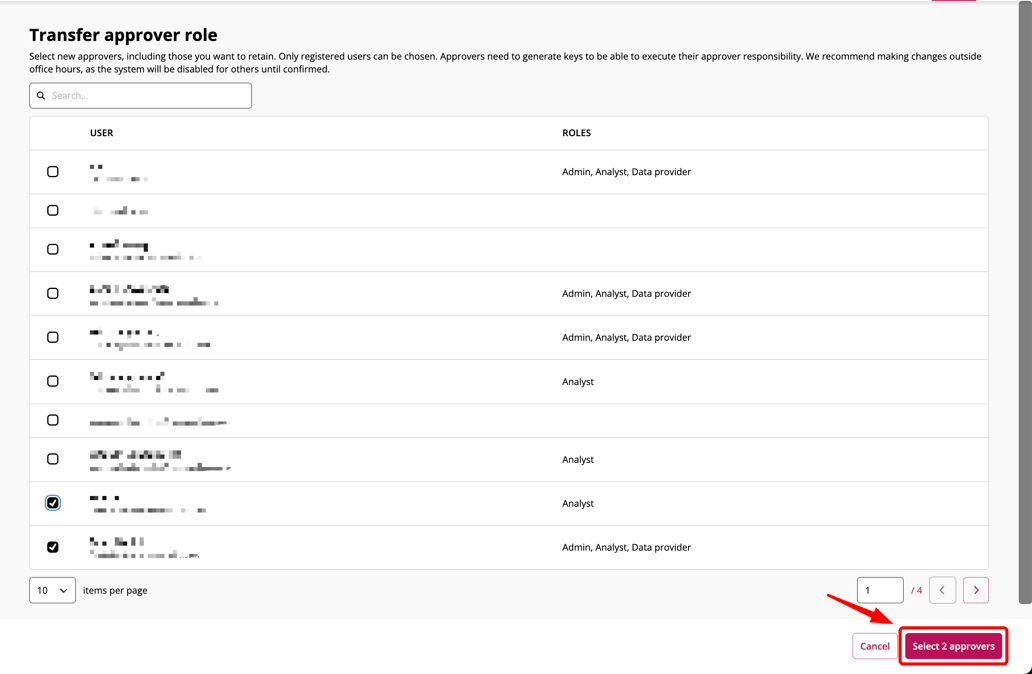Go to the next page of users

tap(975, 590)
